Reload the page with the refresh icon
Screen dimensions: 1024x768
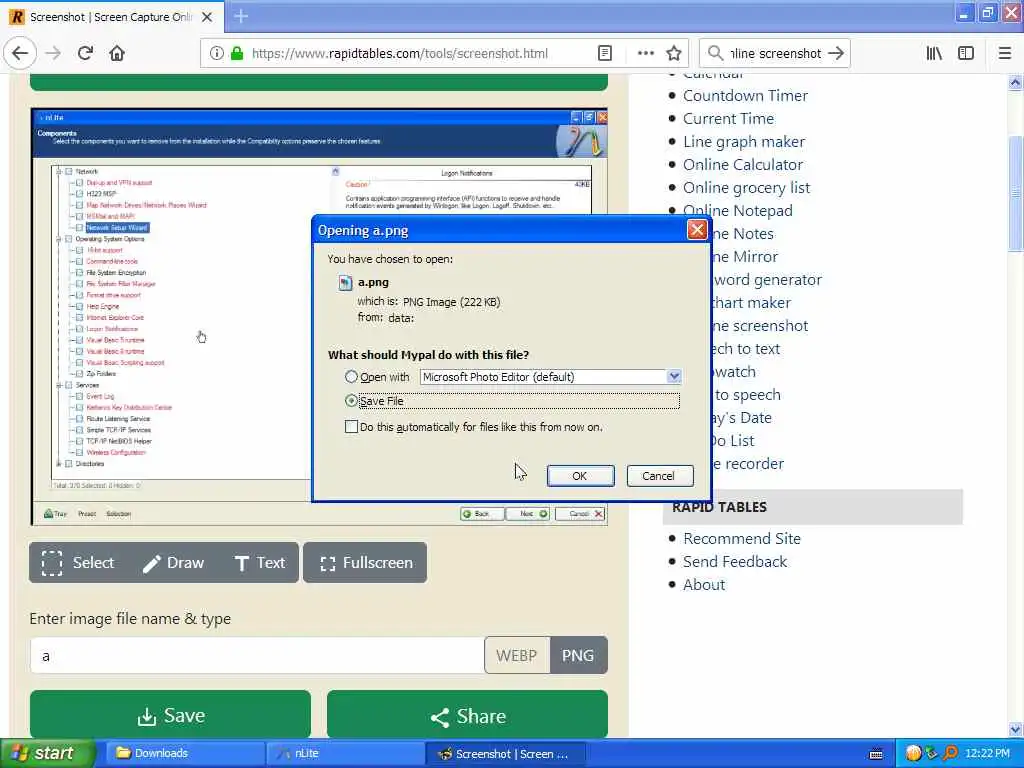[85, 53]
